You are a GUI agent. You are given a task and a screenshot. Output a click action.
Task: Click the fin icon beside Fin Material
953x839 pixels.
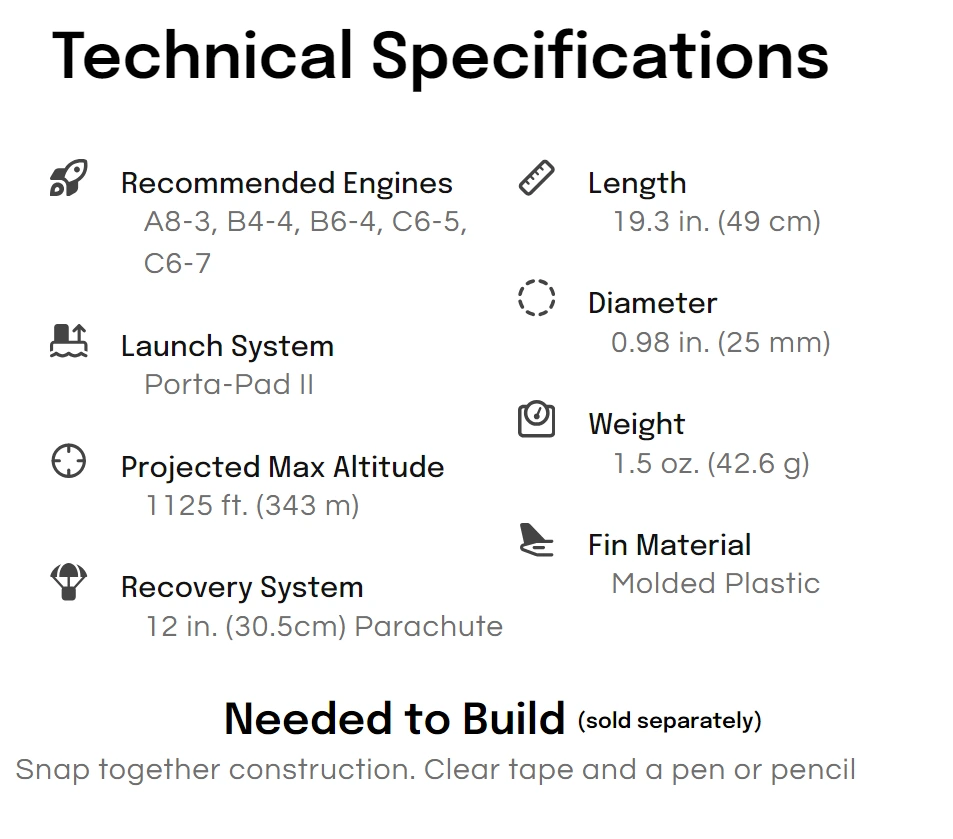[x=537, y=540]
